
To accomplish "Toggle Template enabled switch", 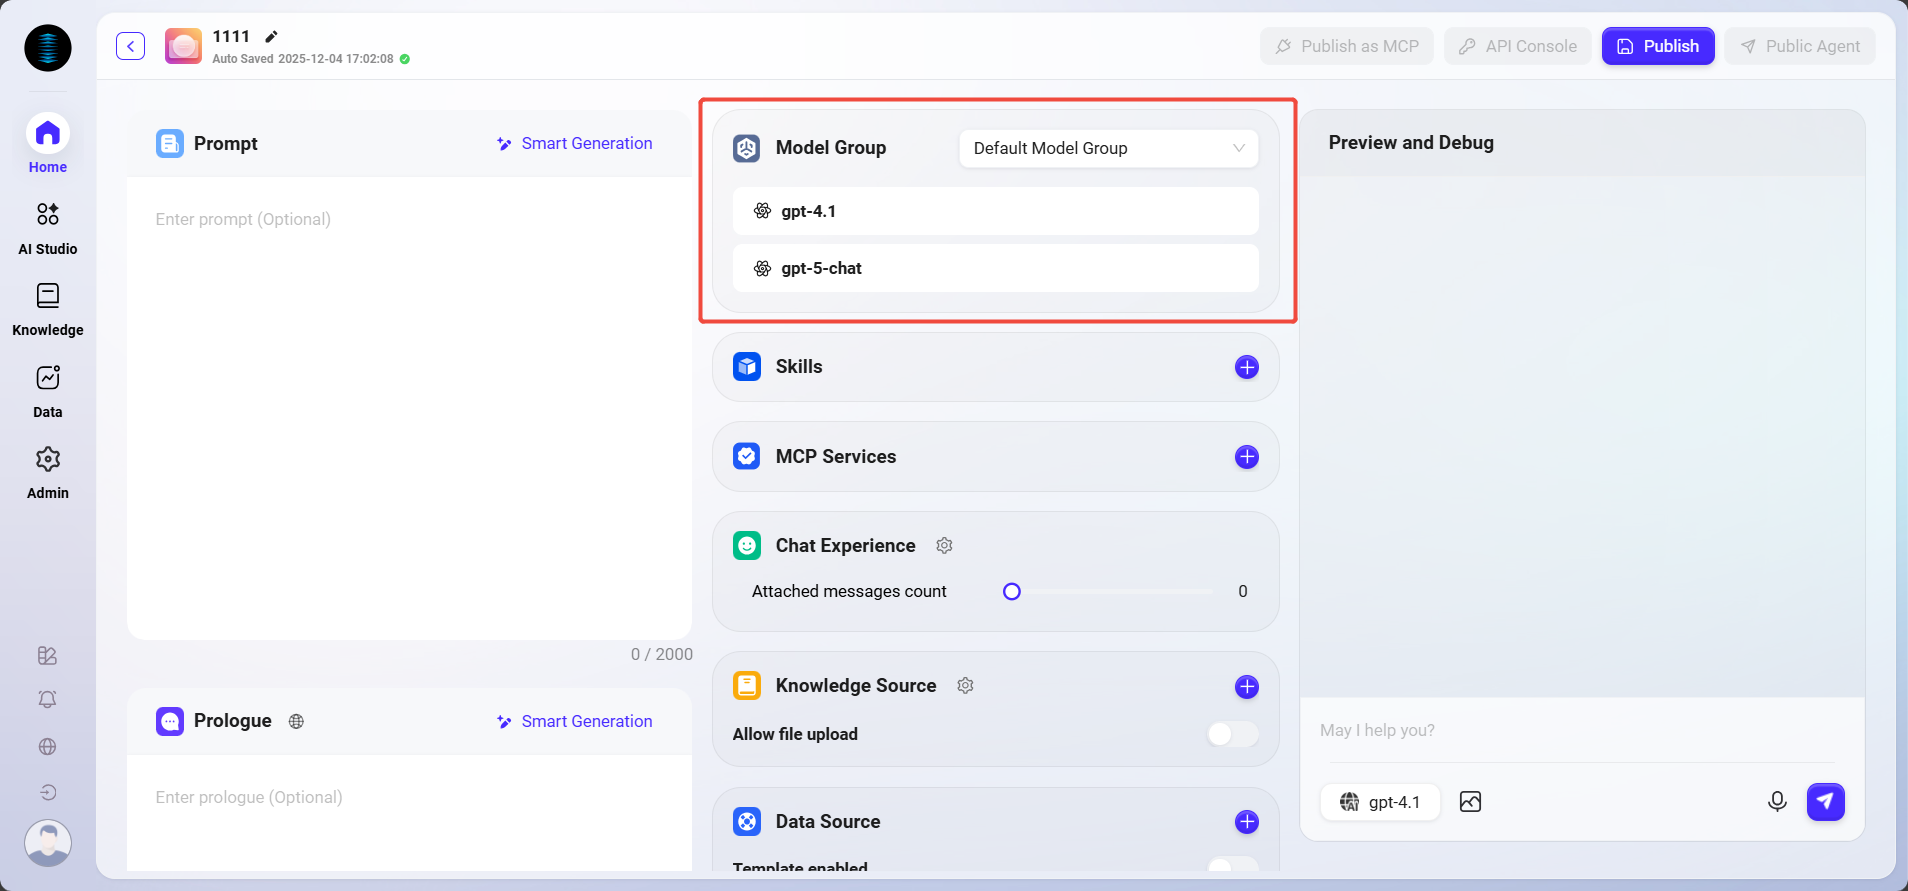I will point(1232,865).
